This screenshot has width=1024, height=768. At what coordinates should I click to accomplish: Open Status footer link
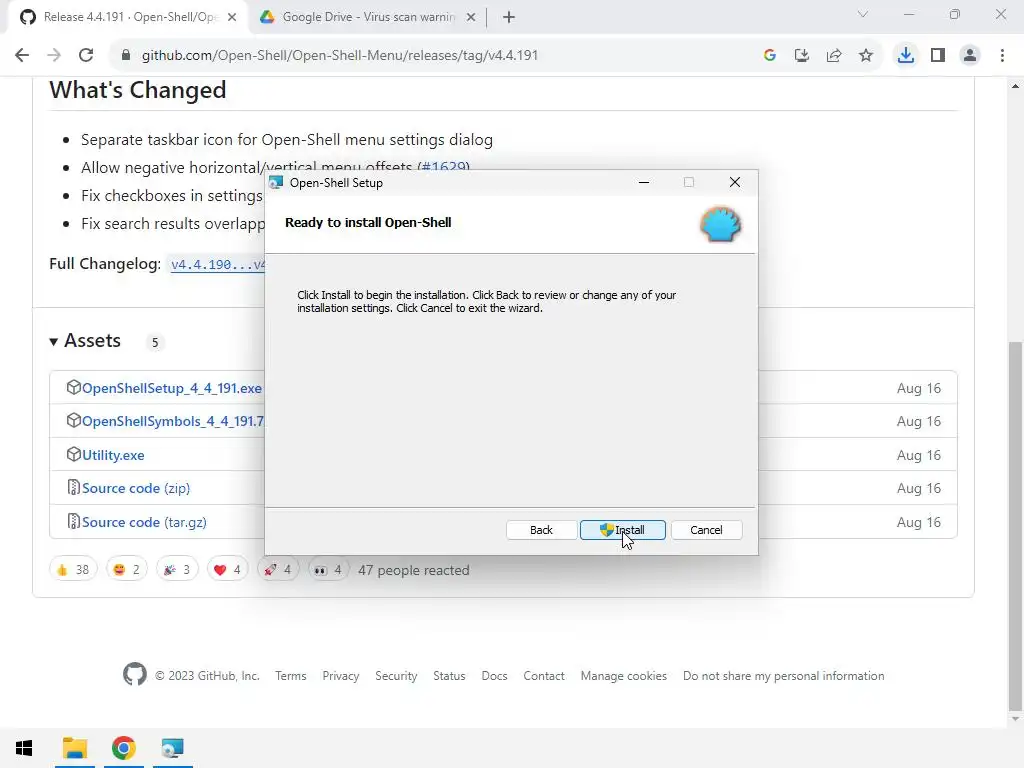449,676
